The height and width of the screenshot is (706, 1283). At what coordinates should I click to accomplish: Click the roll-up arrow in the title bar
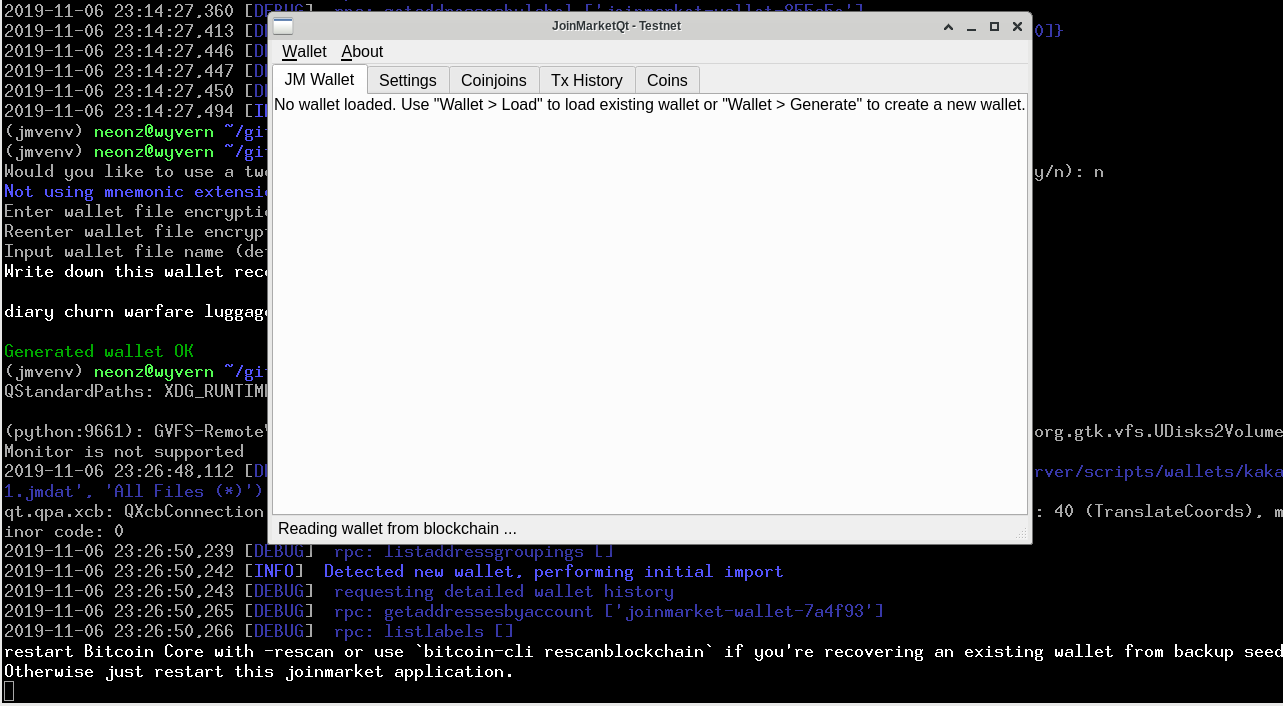point(947,26)
